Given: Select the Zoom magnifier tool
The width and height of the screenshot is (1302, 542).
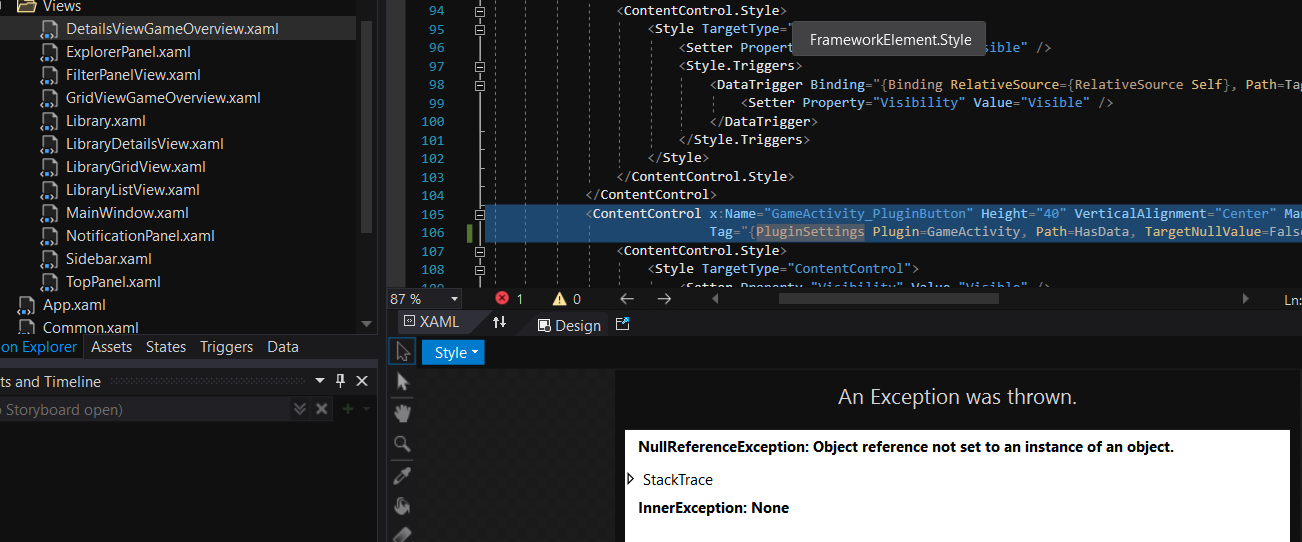Looking at the screenshot, I should (403, 444).
